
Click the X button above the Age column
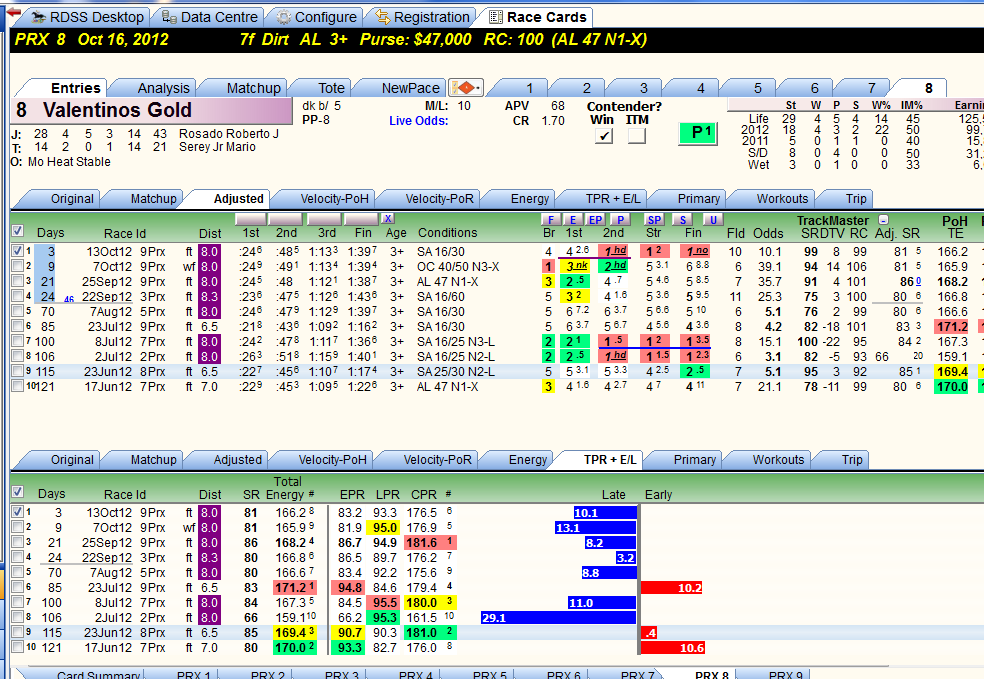(x=388, y=218)
